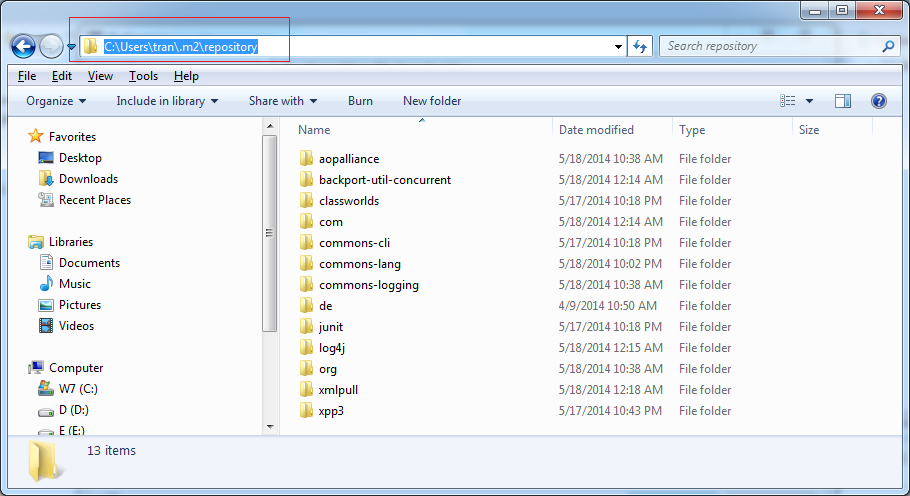Select Recent Places in Favorites
Image resolution: width=910 pixels, height=496 pixels.
[x=95, y=200]
